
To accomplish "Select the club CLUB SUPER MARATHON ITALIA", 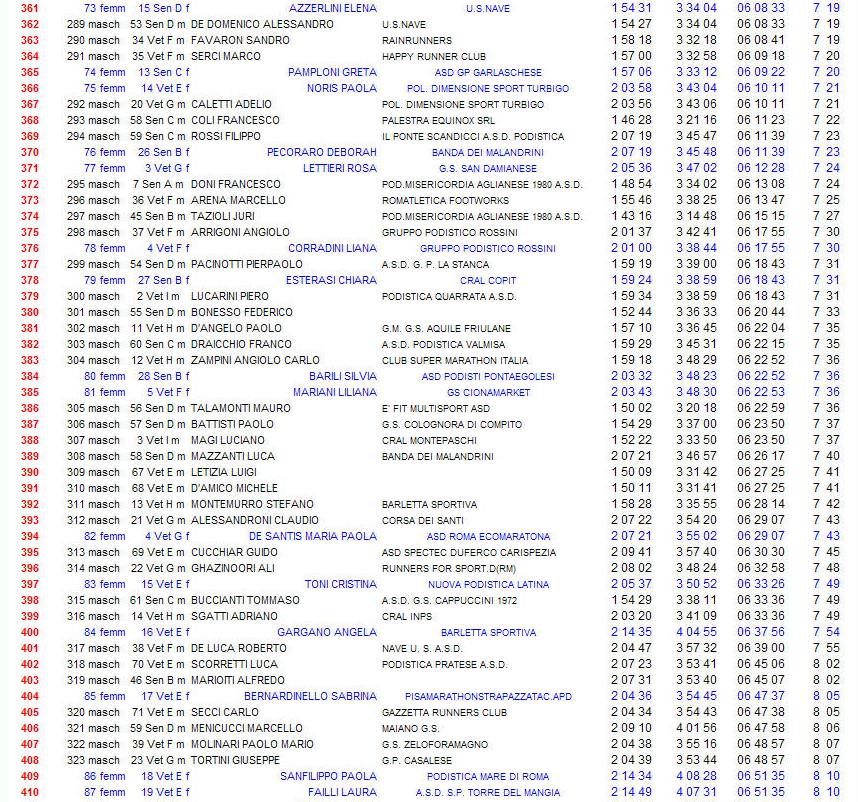I will point(455,361).
